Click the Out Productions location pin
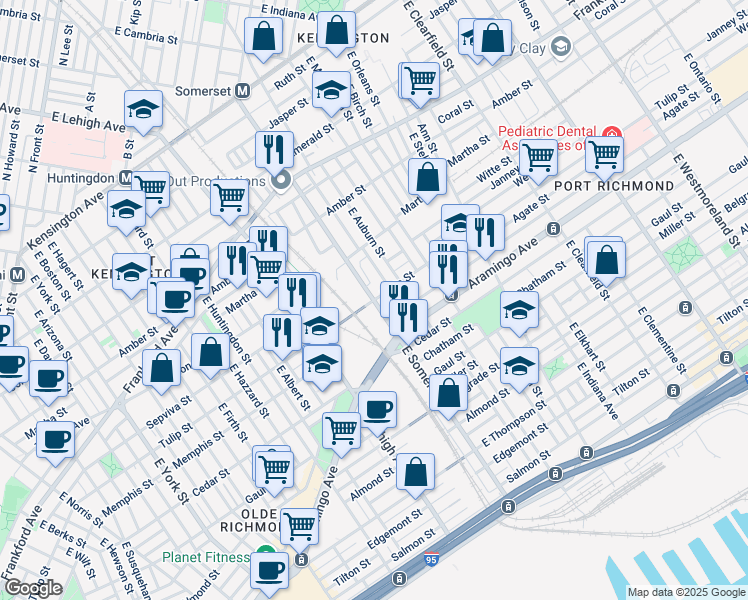The height and width of the screenshot is (600, 748). 281,181
